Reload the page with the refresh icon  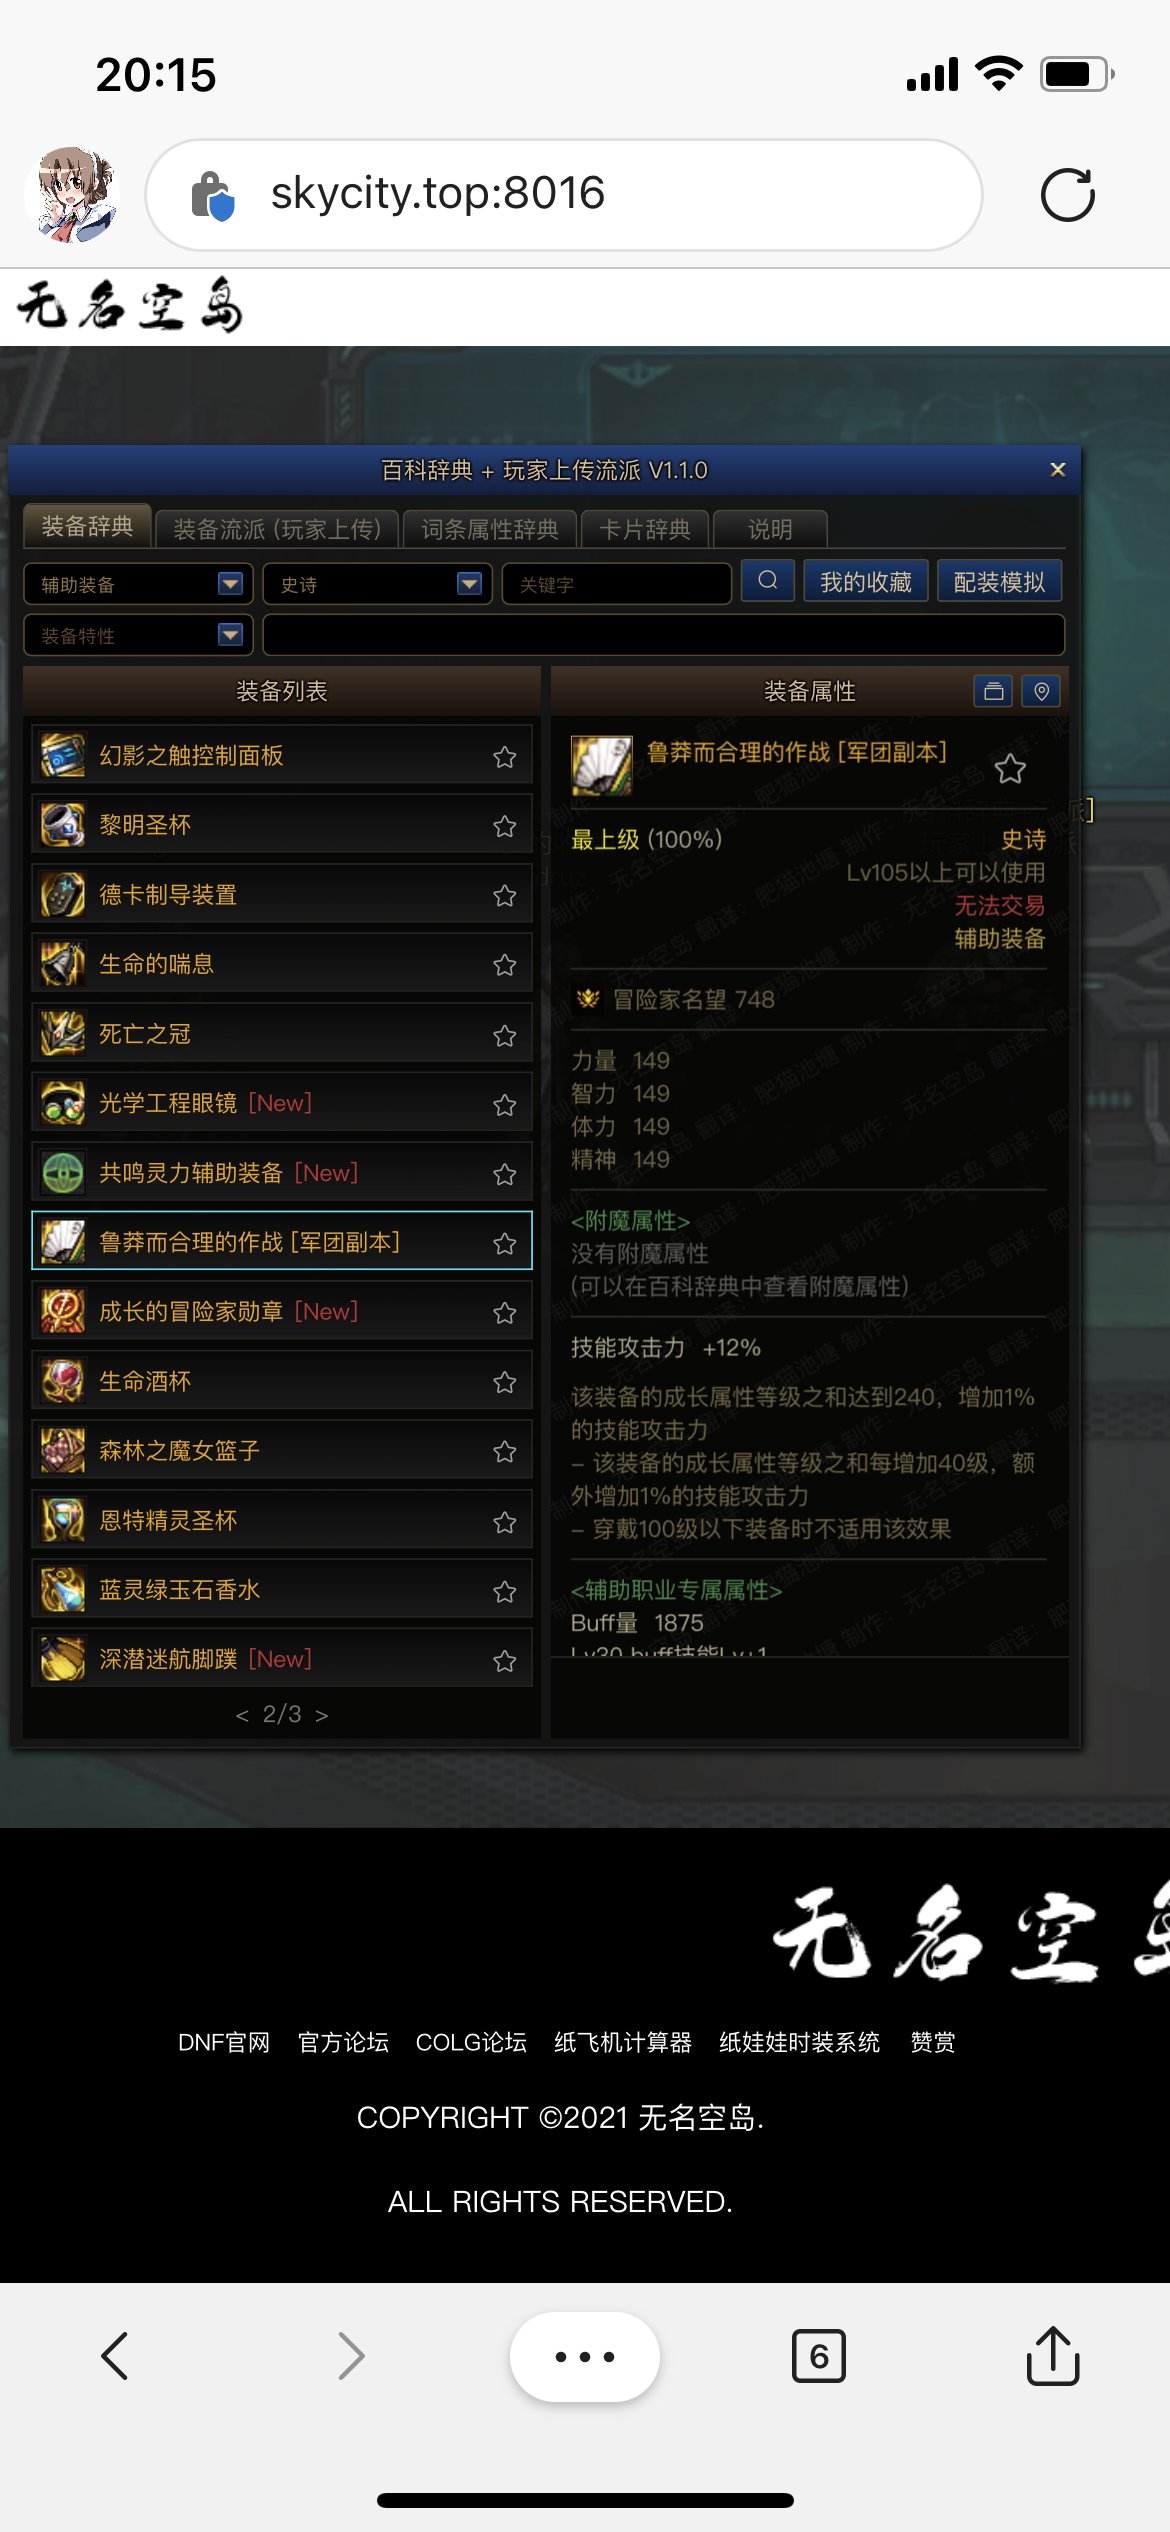point(1067,194)
